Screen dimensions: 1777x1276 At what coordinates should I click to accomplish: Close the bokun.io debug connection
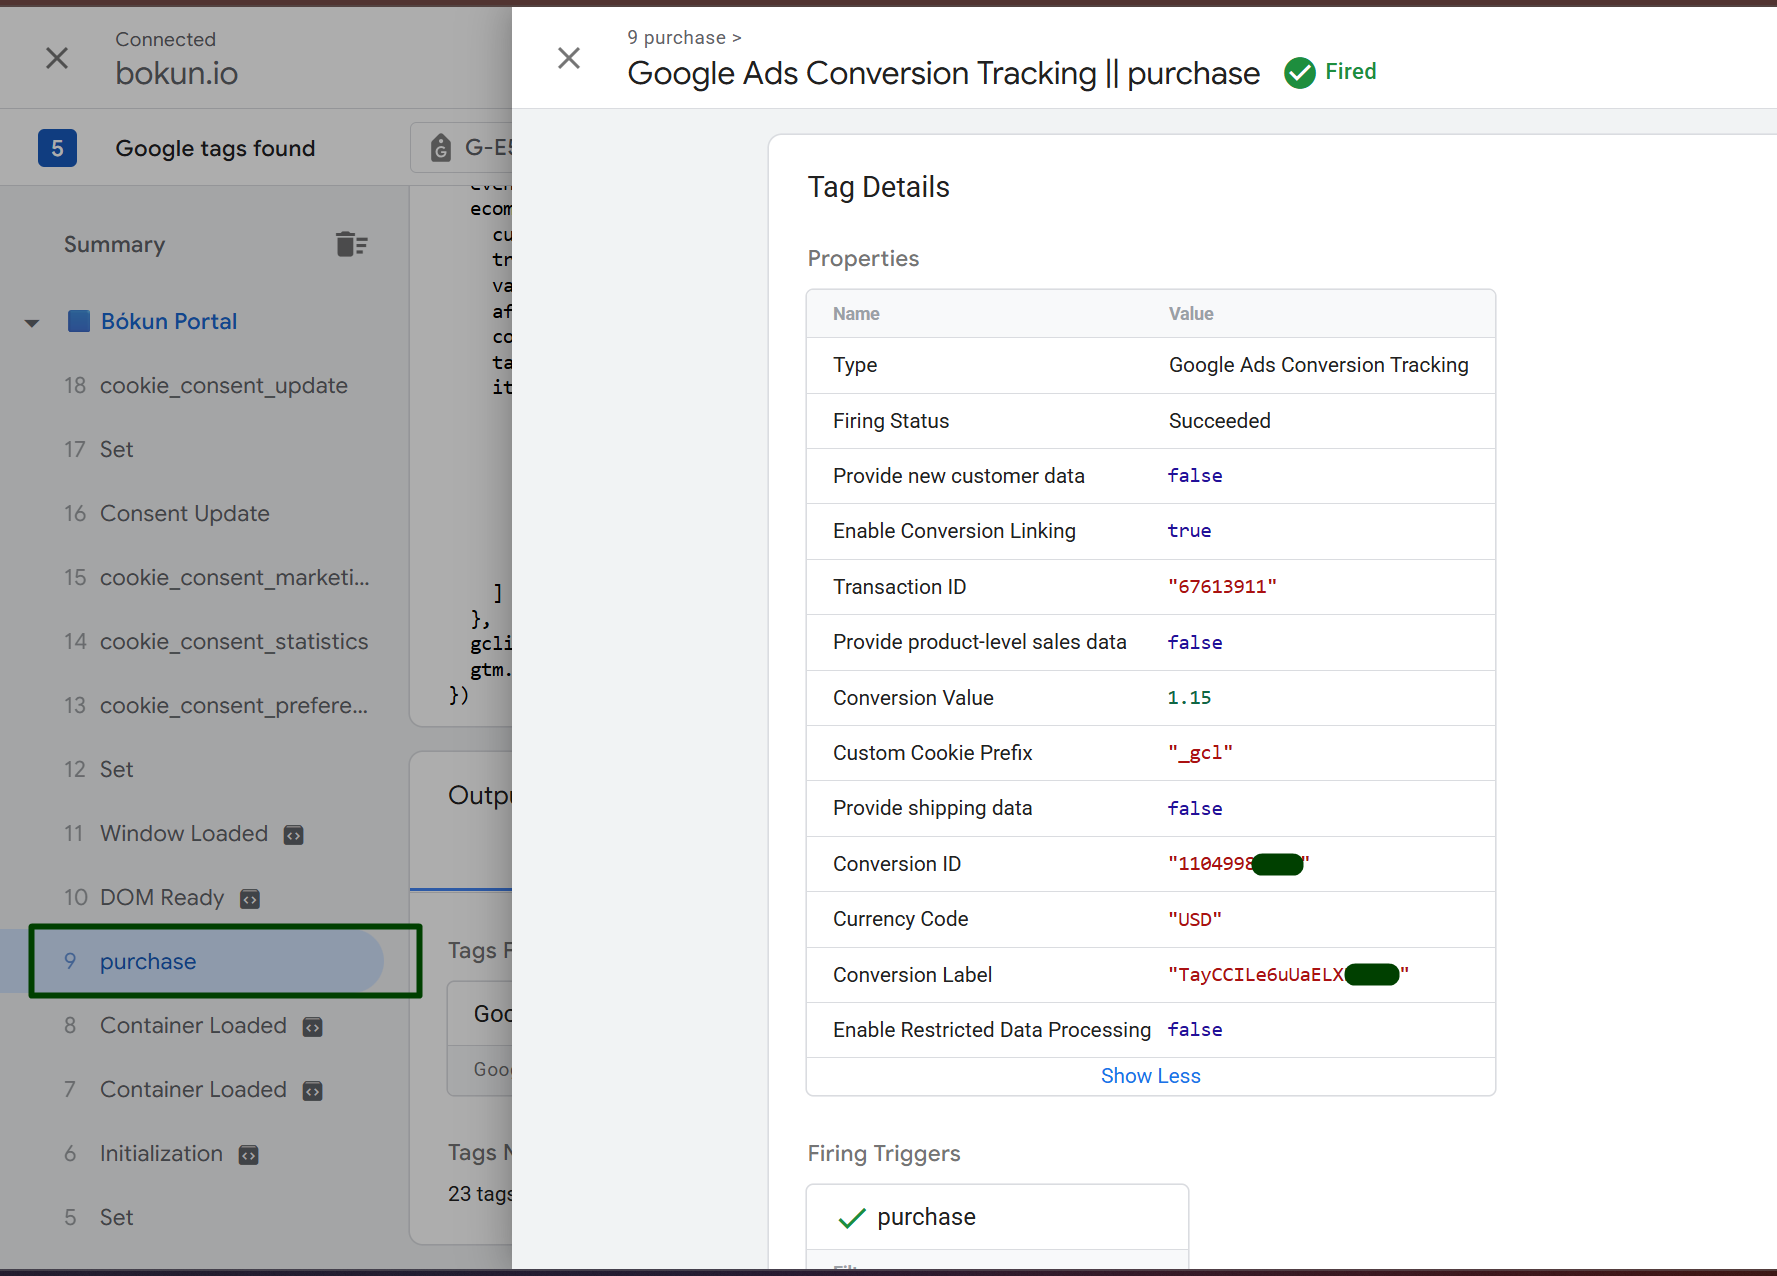click(57, 59)
